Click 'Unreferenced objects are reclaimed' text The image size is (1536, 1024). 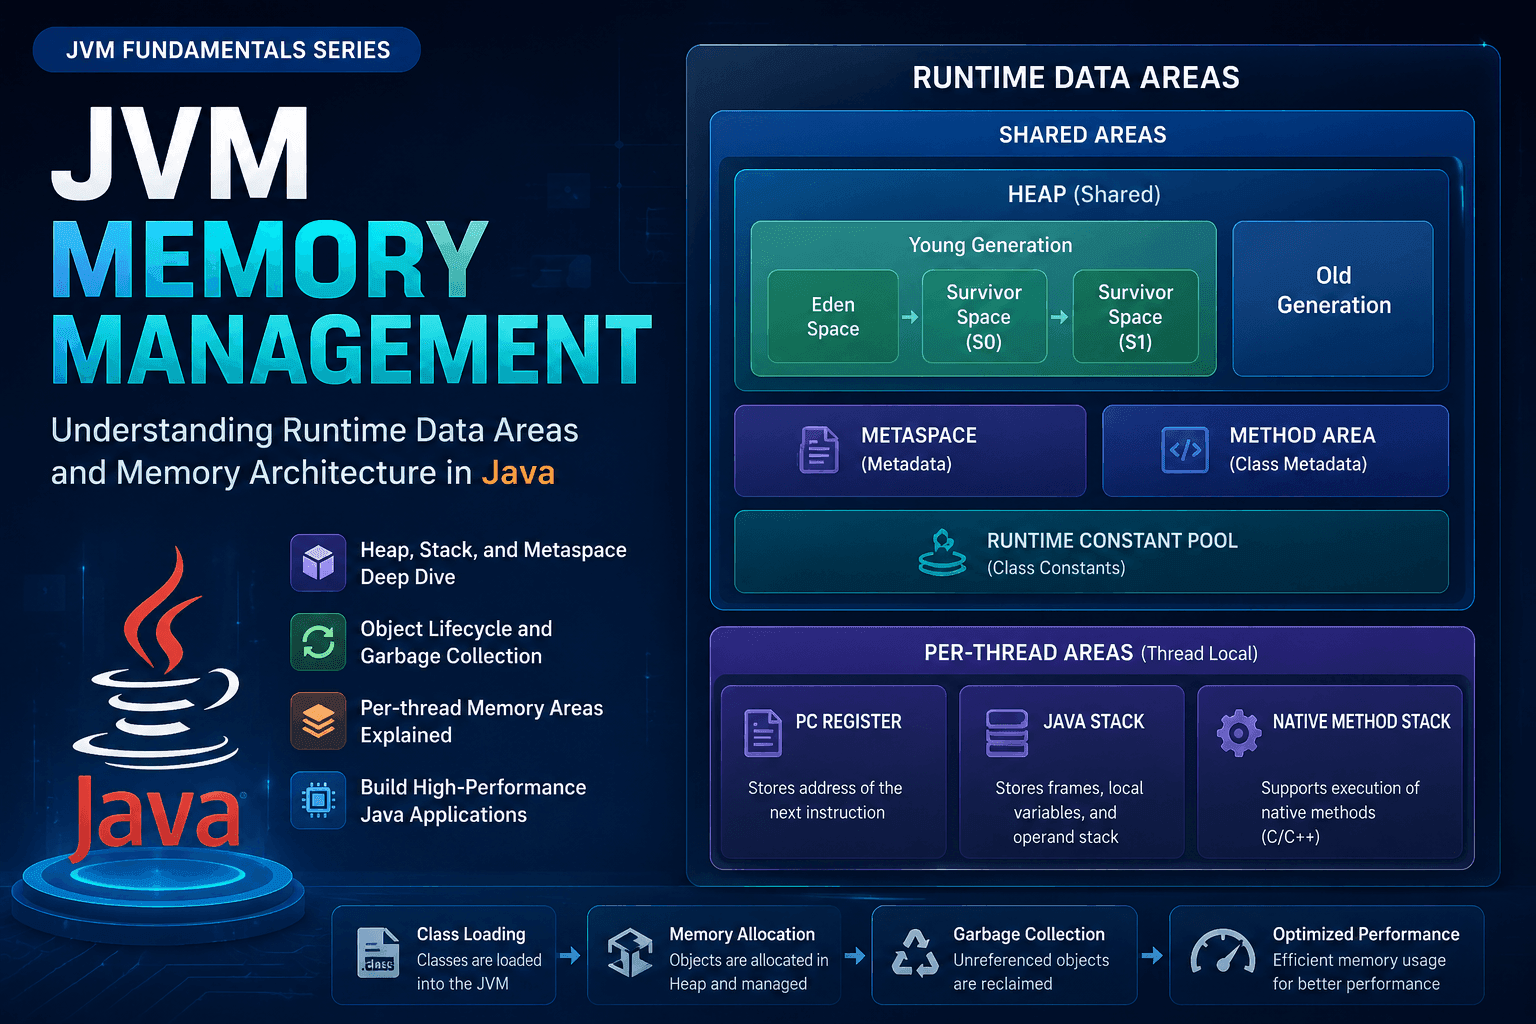click(1031, 972)
